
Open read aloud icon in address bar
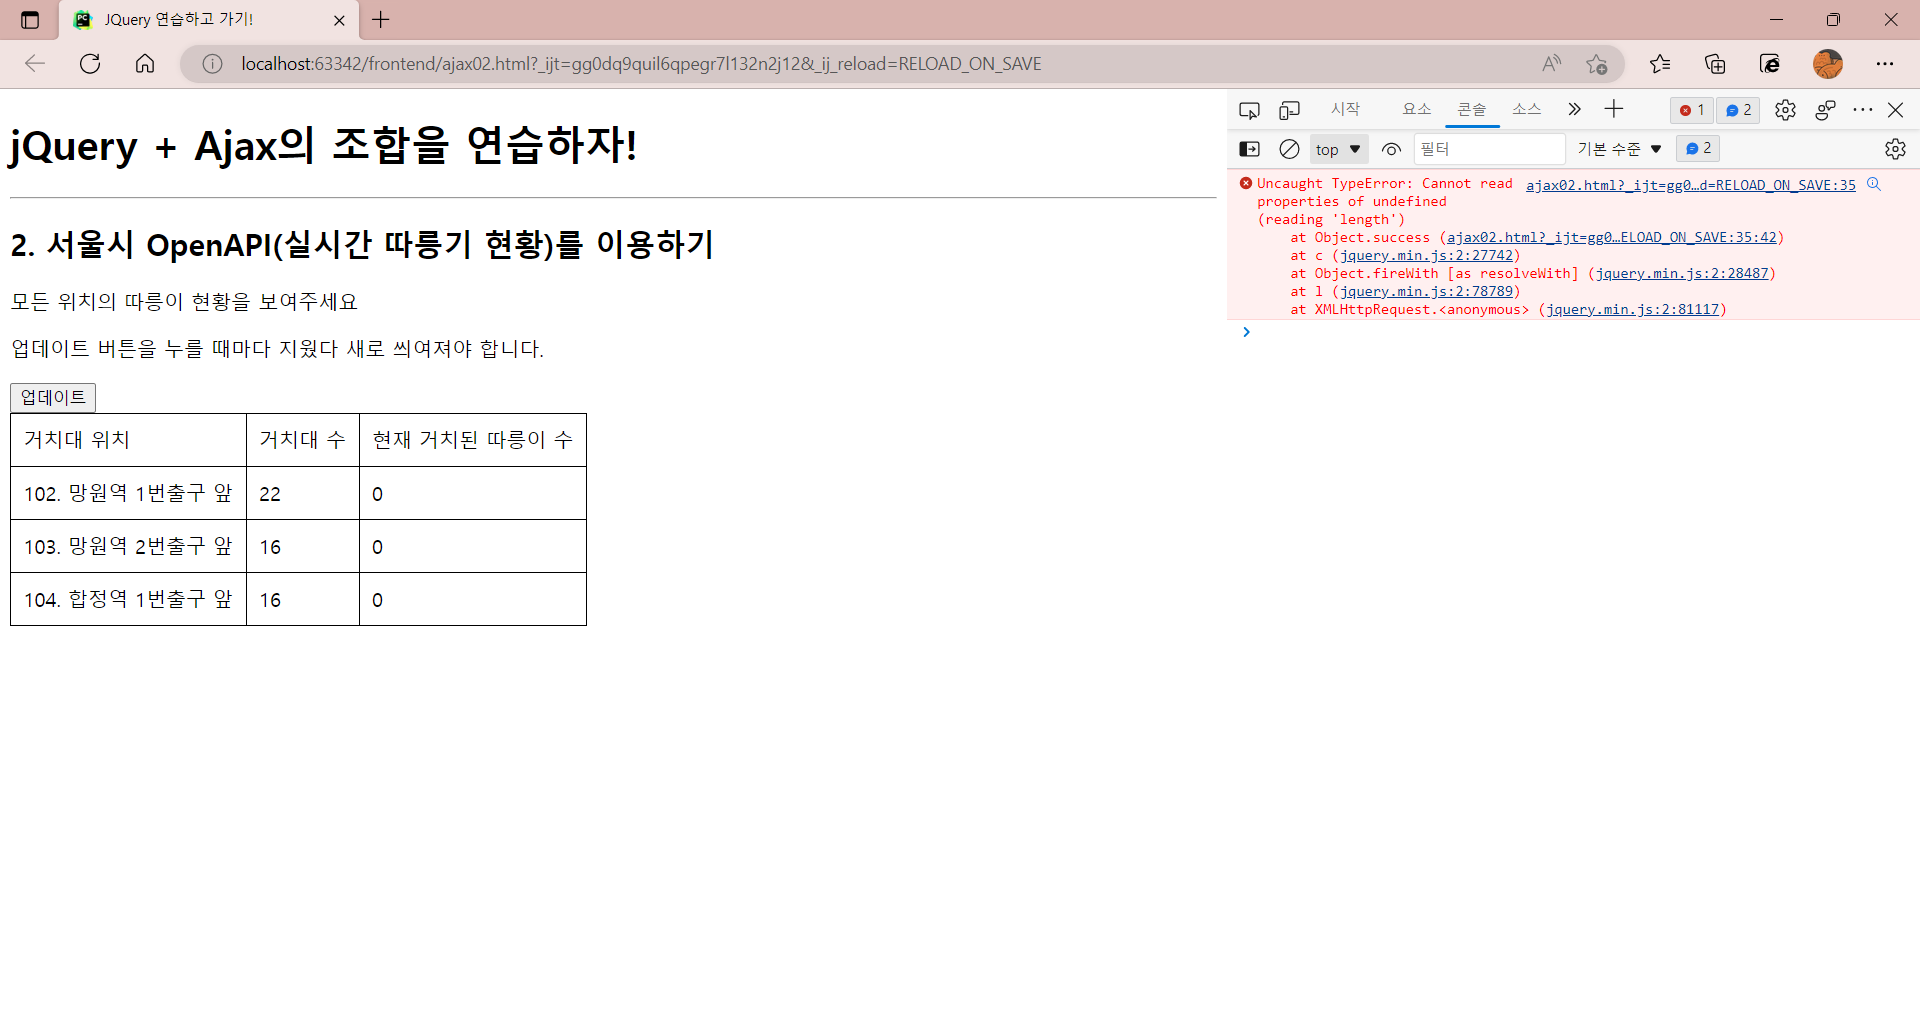click(1551, 64)
